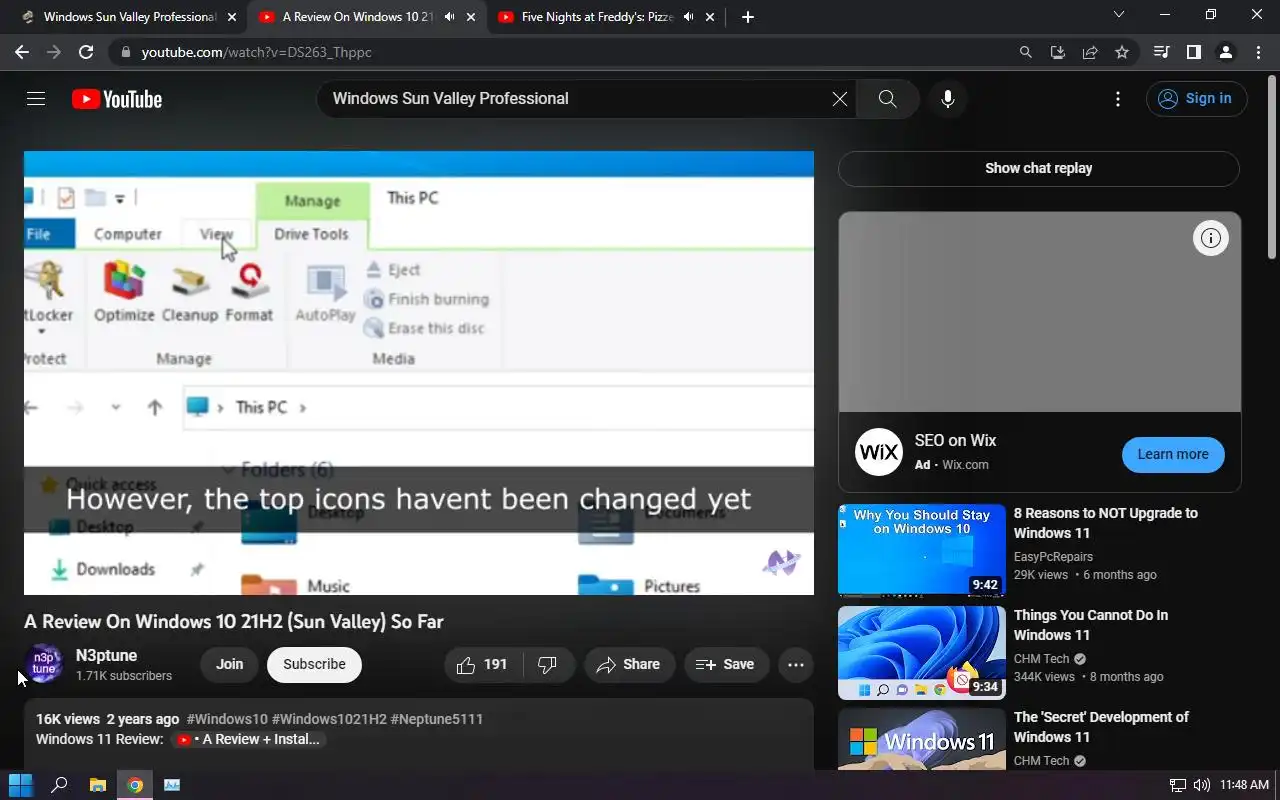Open the A Review + Instal... video link

[248, 740]
